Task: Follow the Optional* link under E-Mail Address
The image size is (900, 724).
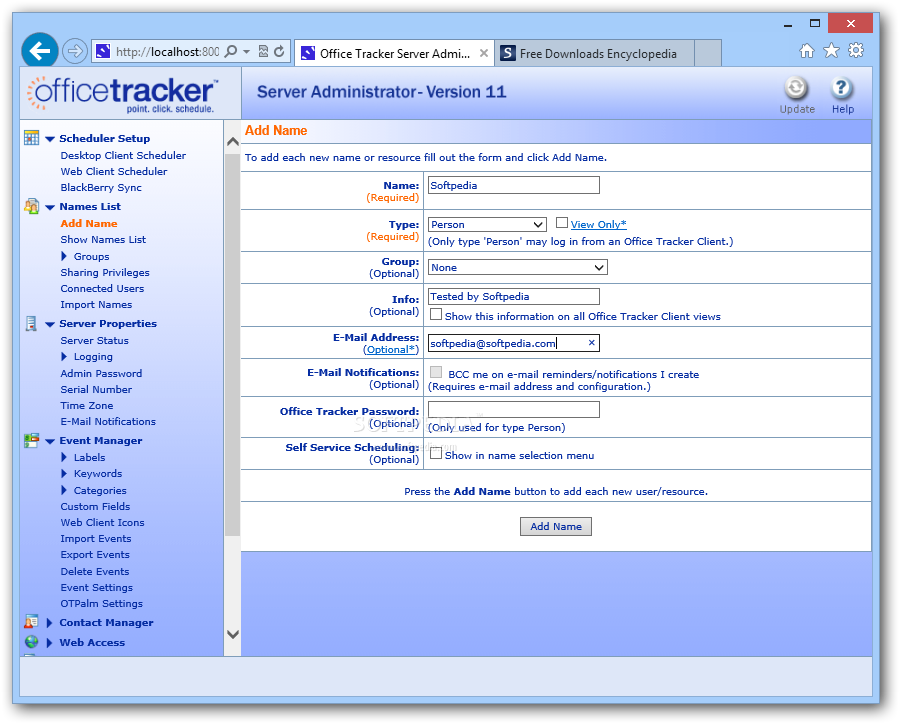Action: 390,349
